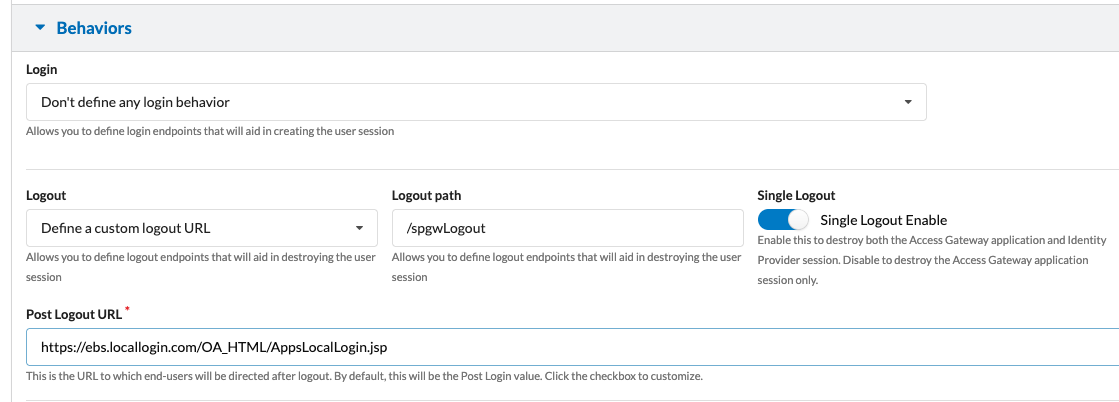
Task: Collapse the Behaviors section triangle
Action: click(40, 28)
